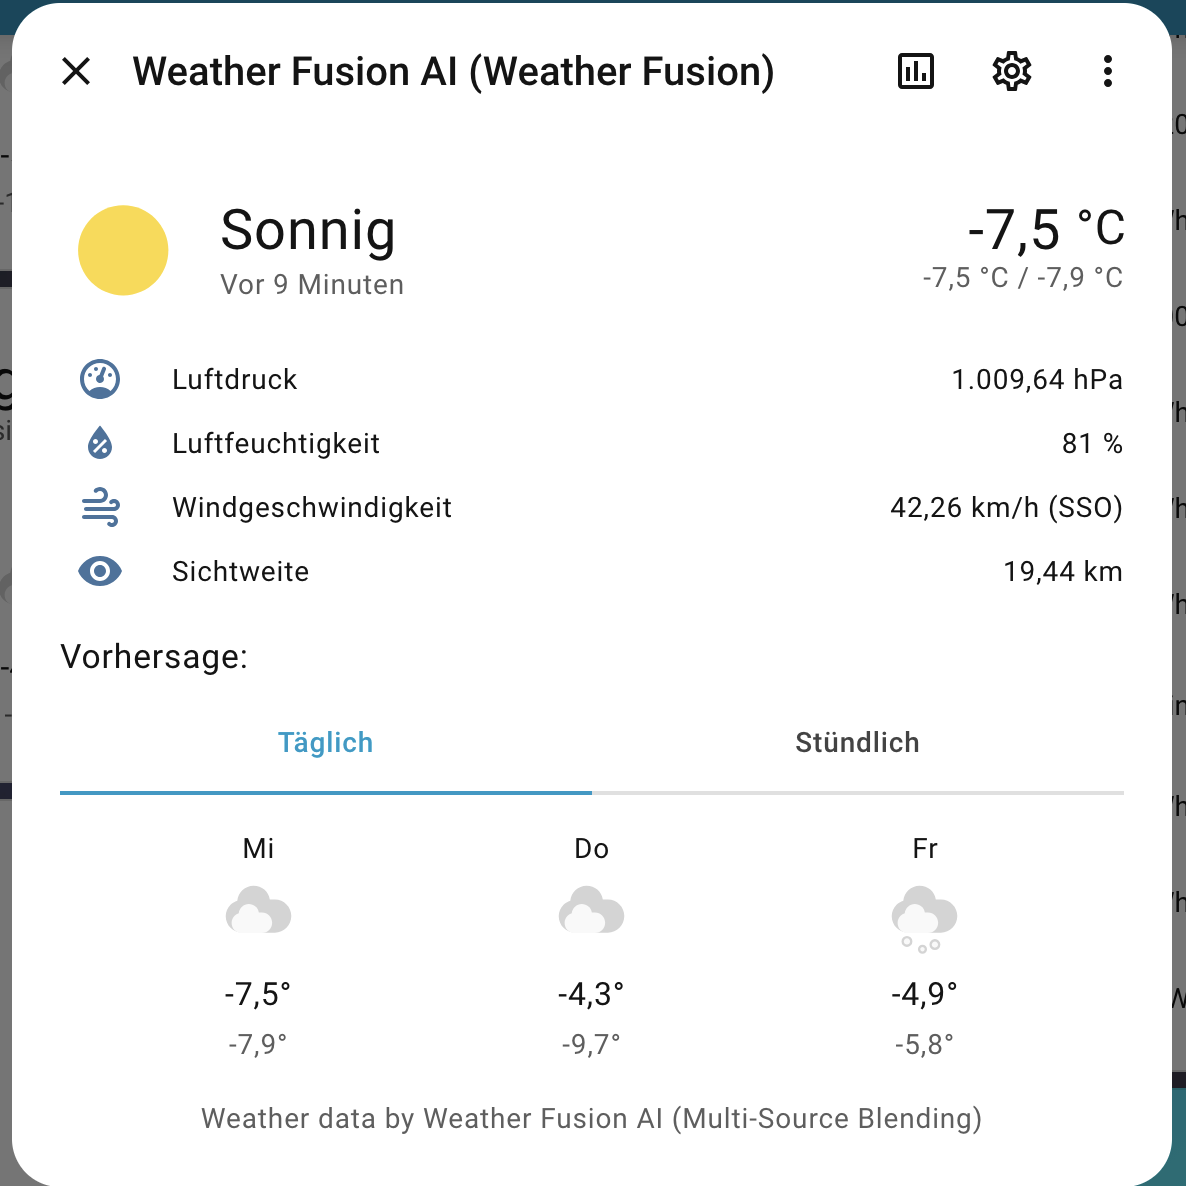Click the Sonnig weather state text
The width and height of the screenshot is (1186, 1186).
click(308, 230)
